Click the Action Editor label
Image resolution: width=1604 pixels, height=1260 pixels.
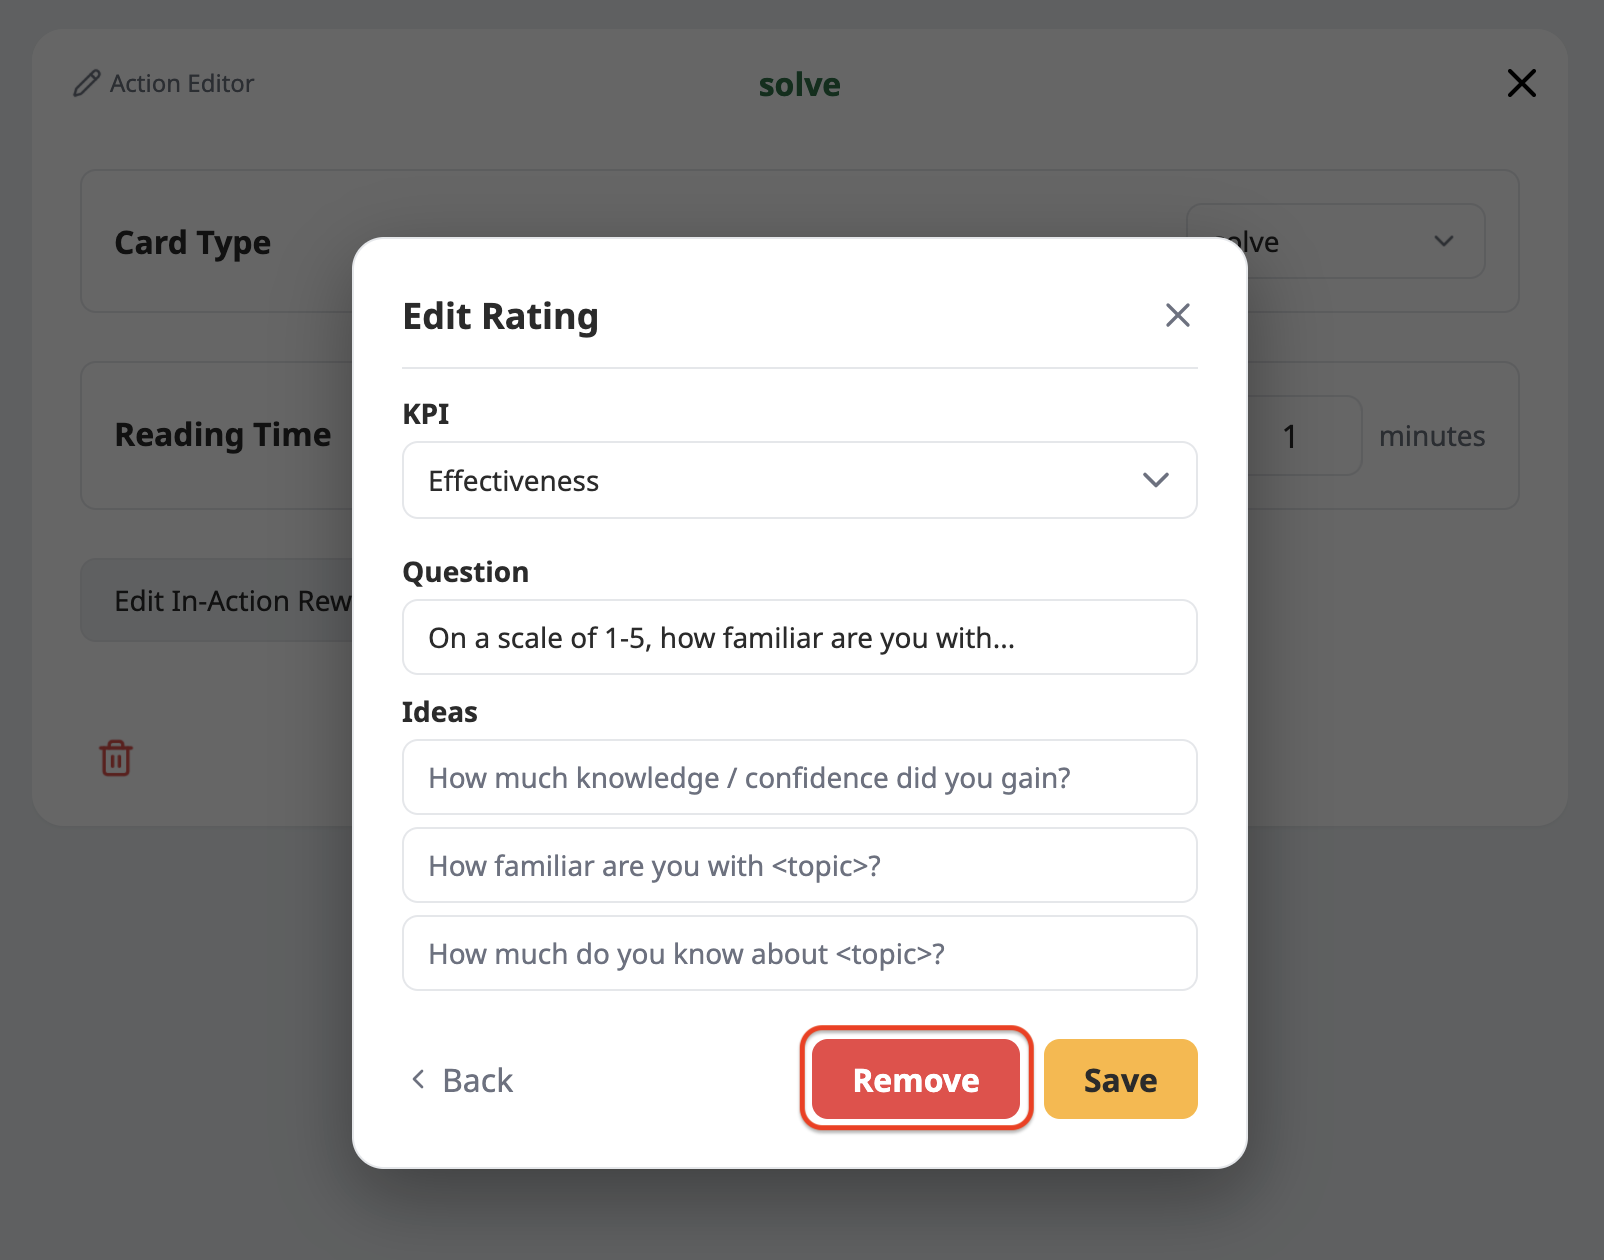(x=182, y=83)
